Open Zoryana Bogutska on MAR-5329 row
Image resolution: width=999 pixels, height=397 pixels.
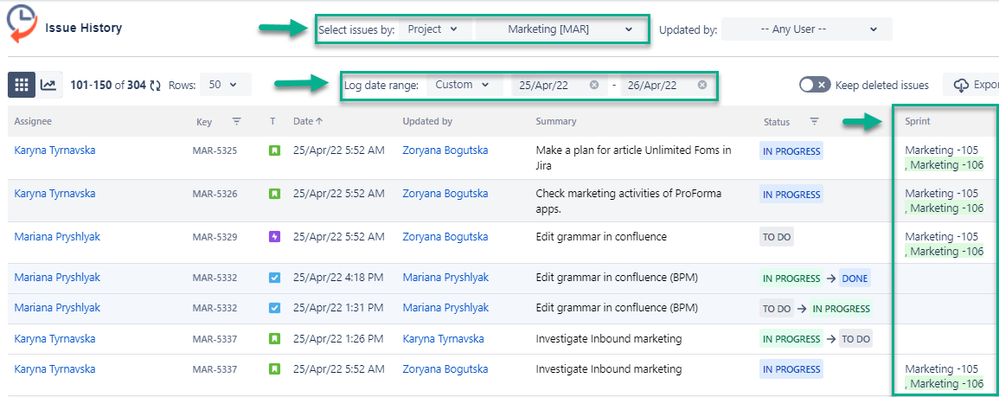pyautogui.click(x=445, y=236)
